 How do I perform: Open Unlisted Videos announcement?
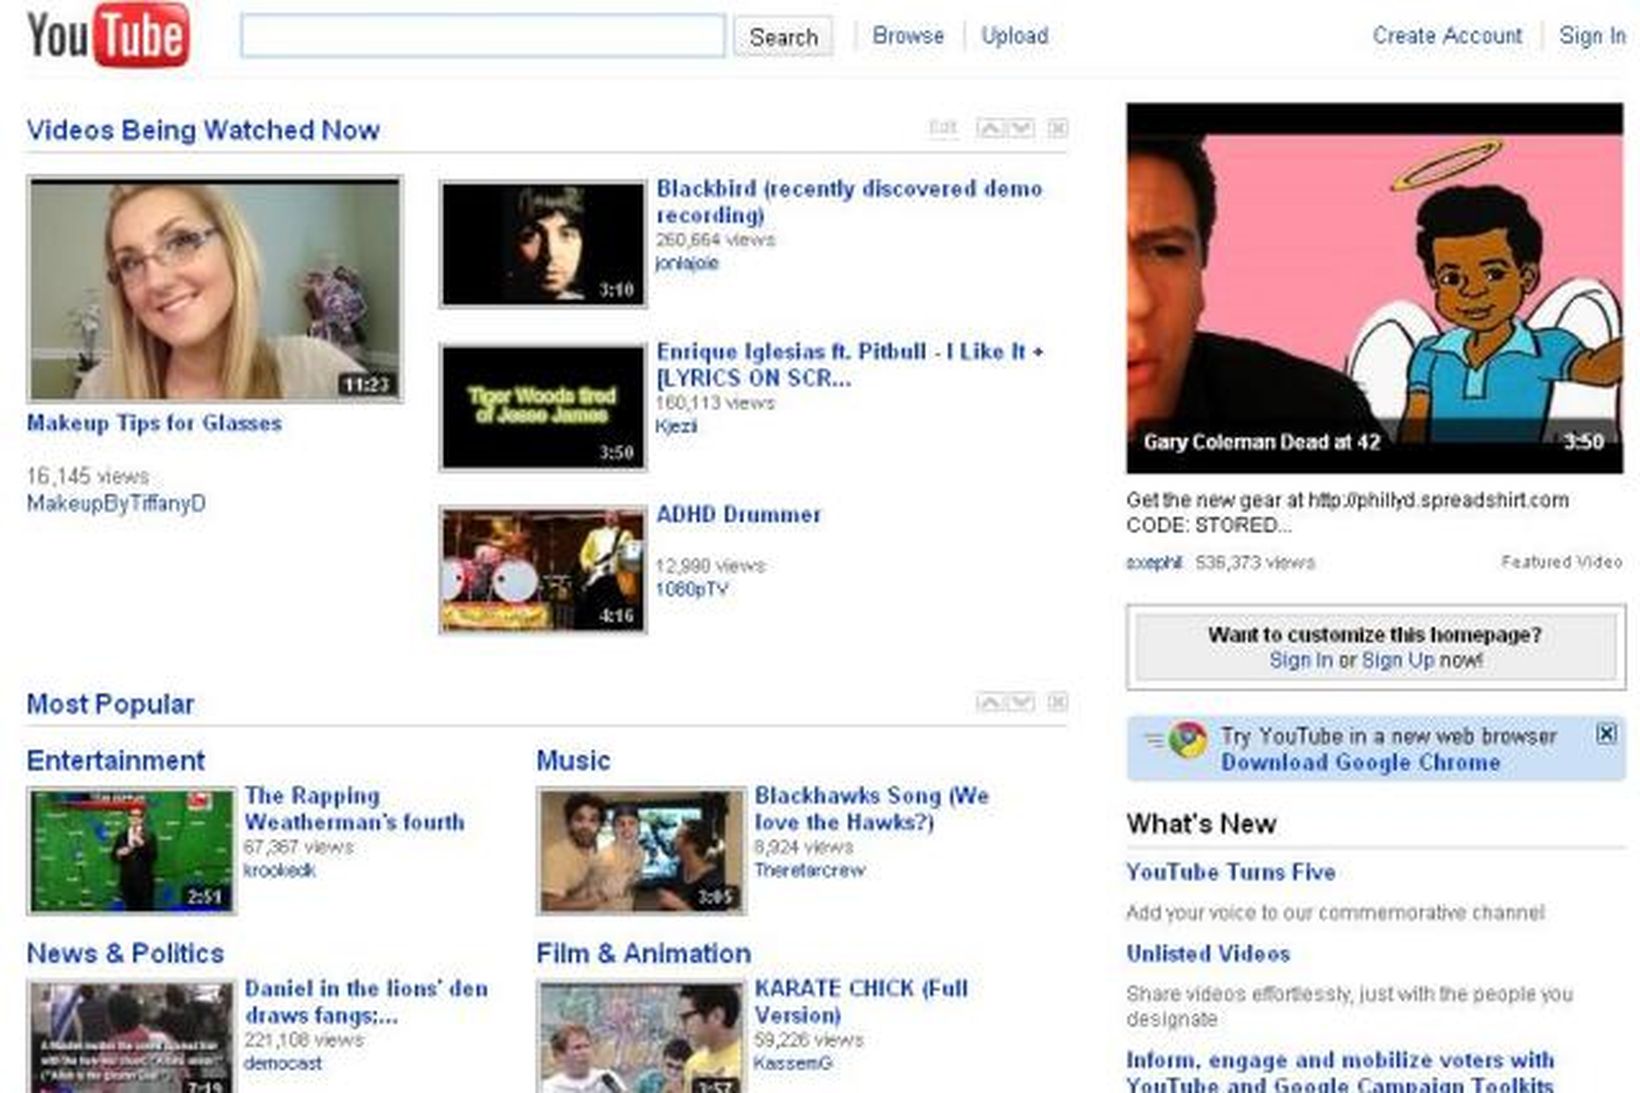(1208, 953)
